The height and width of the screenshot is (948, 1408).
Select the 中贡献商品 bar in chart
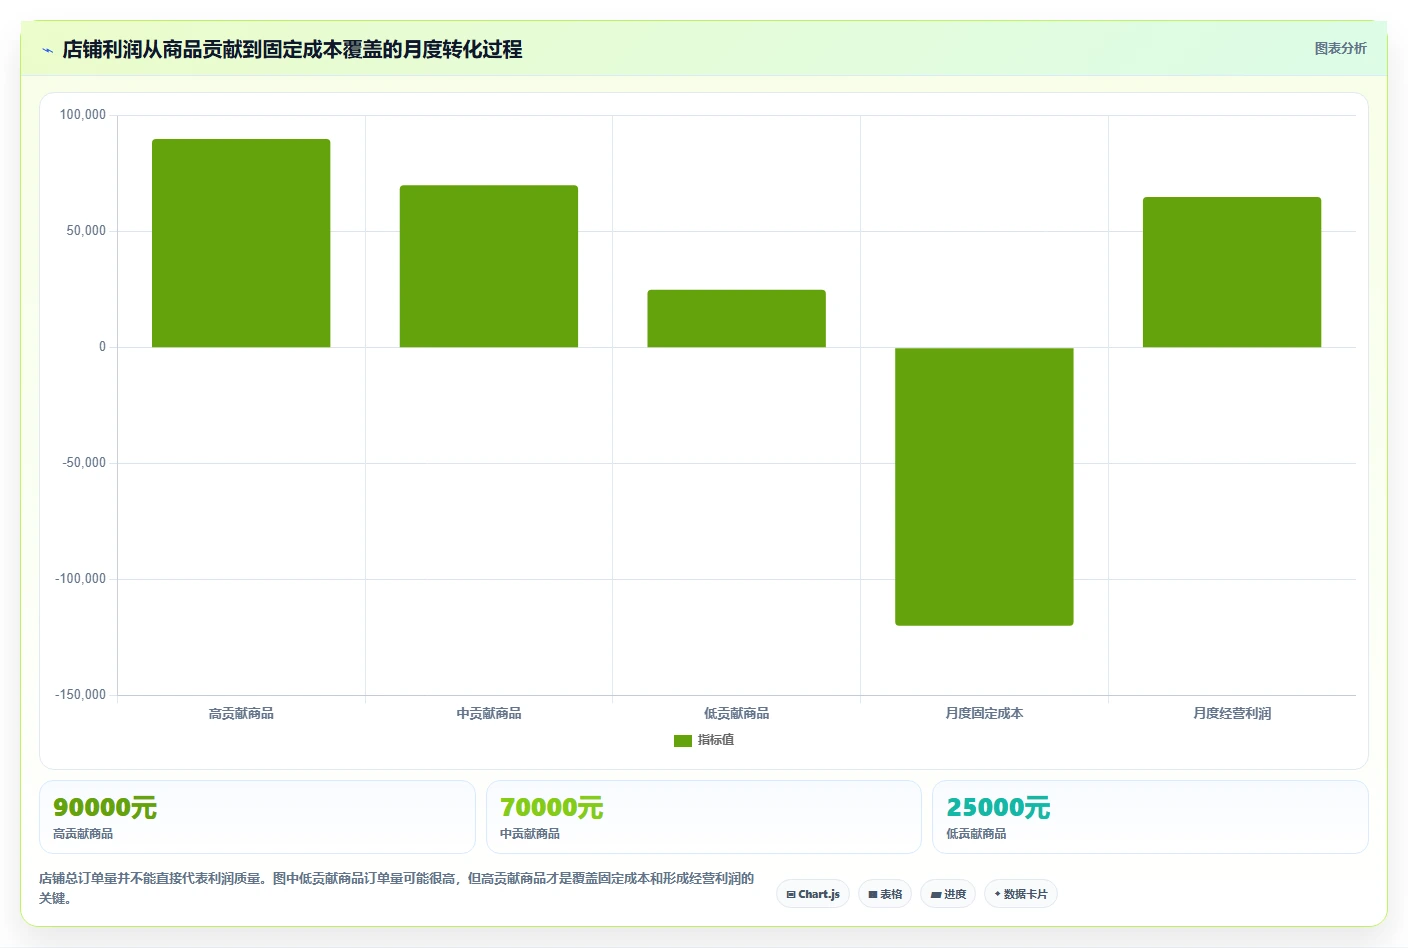[x=489, y=266]
